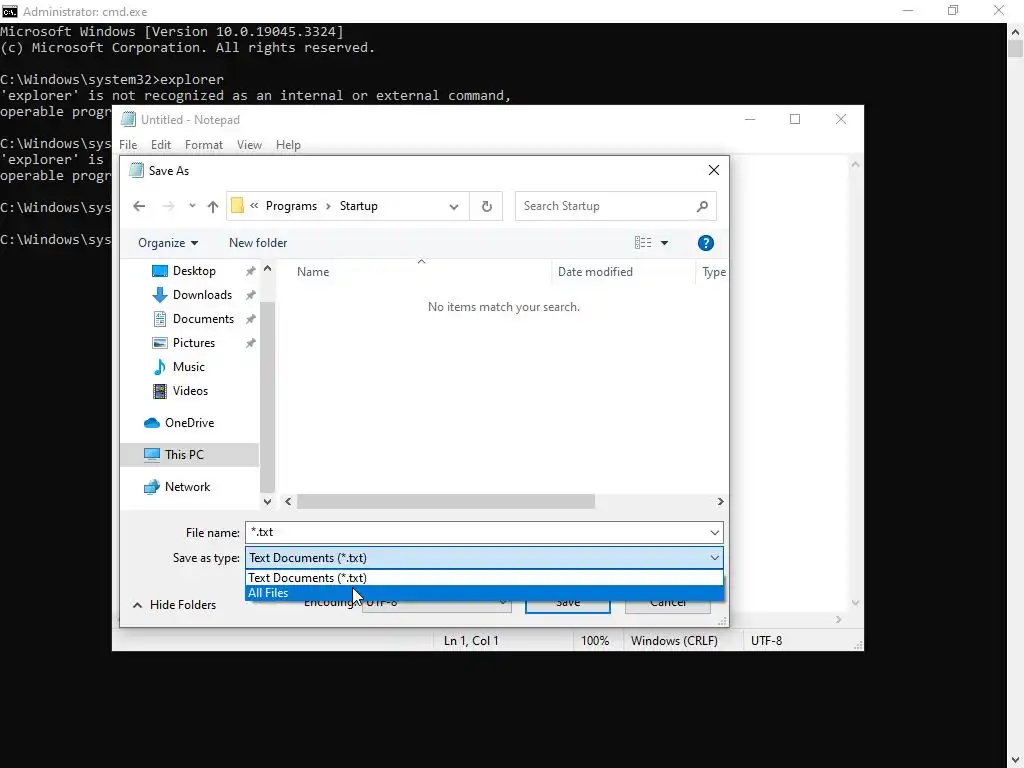Open Network in the navigation pane

pos(187,487)
